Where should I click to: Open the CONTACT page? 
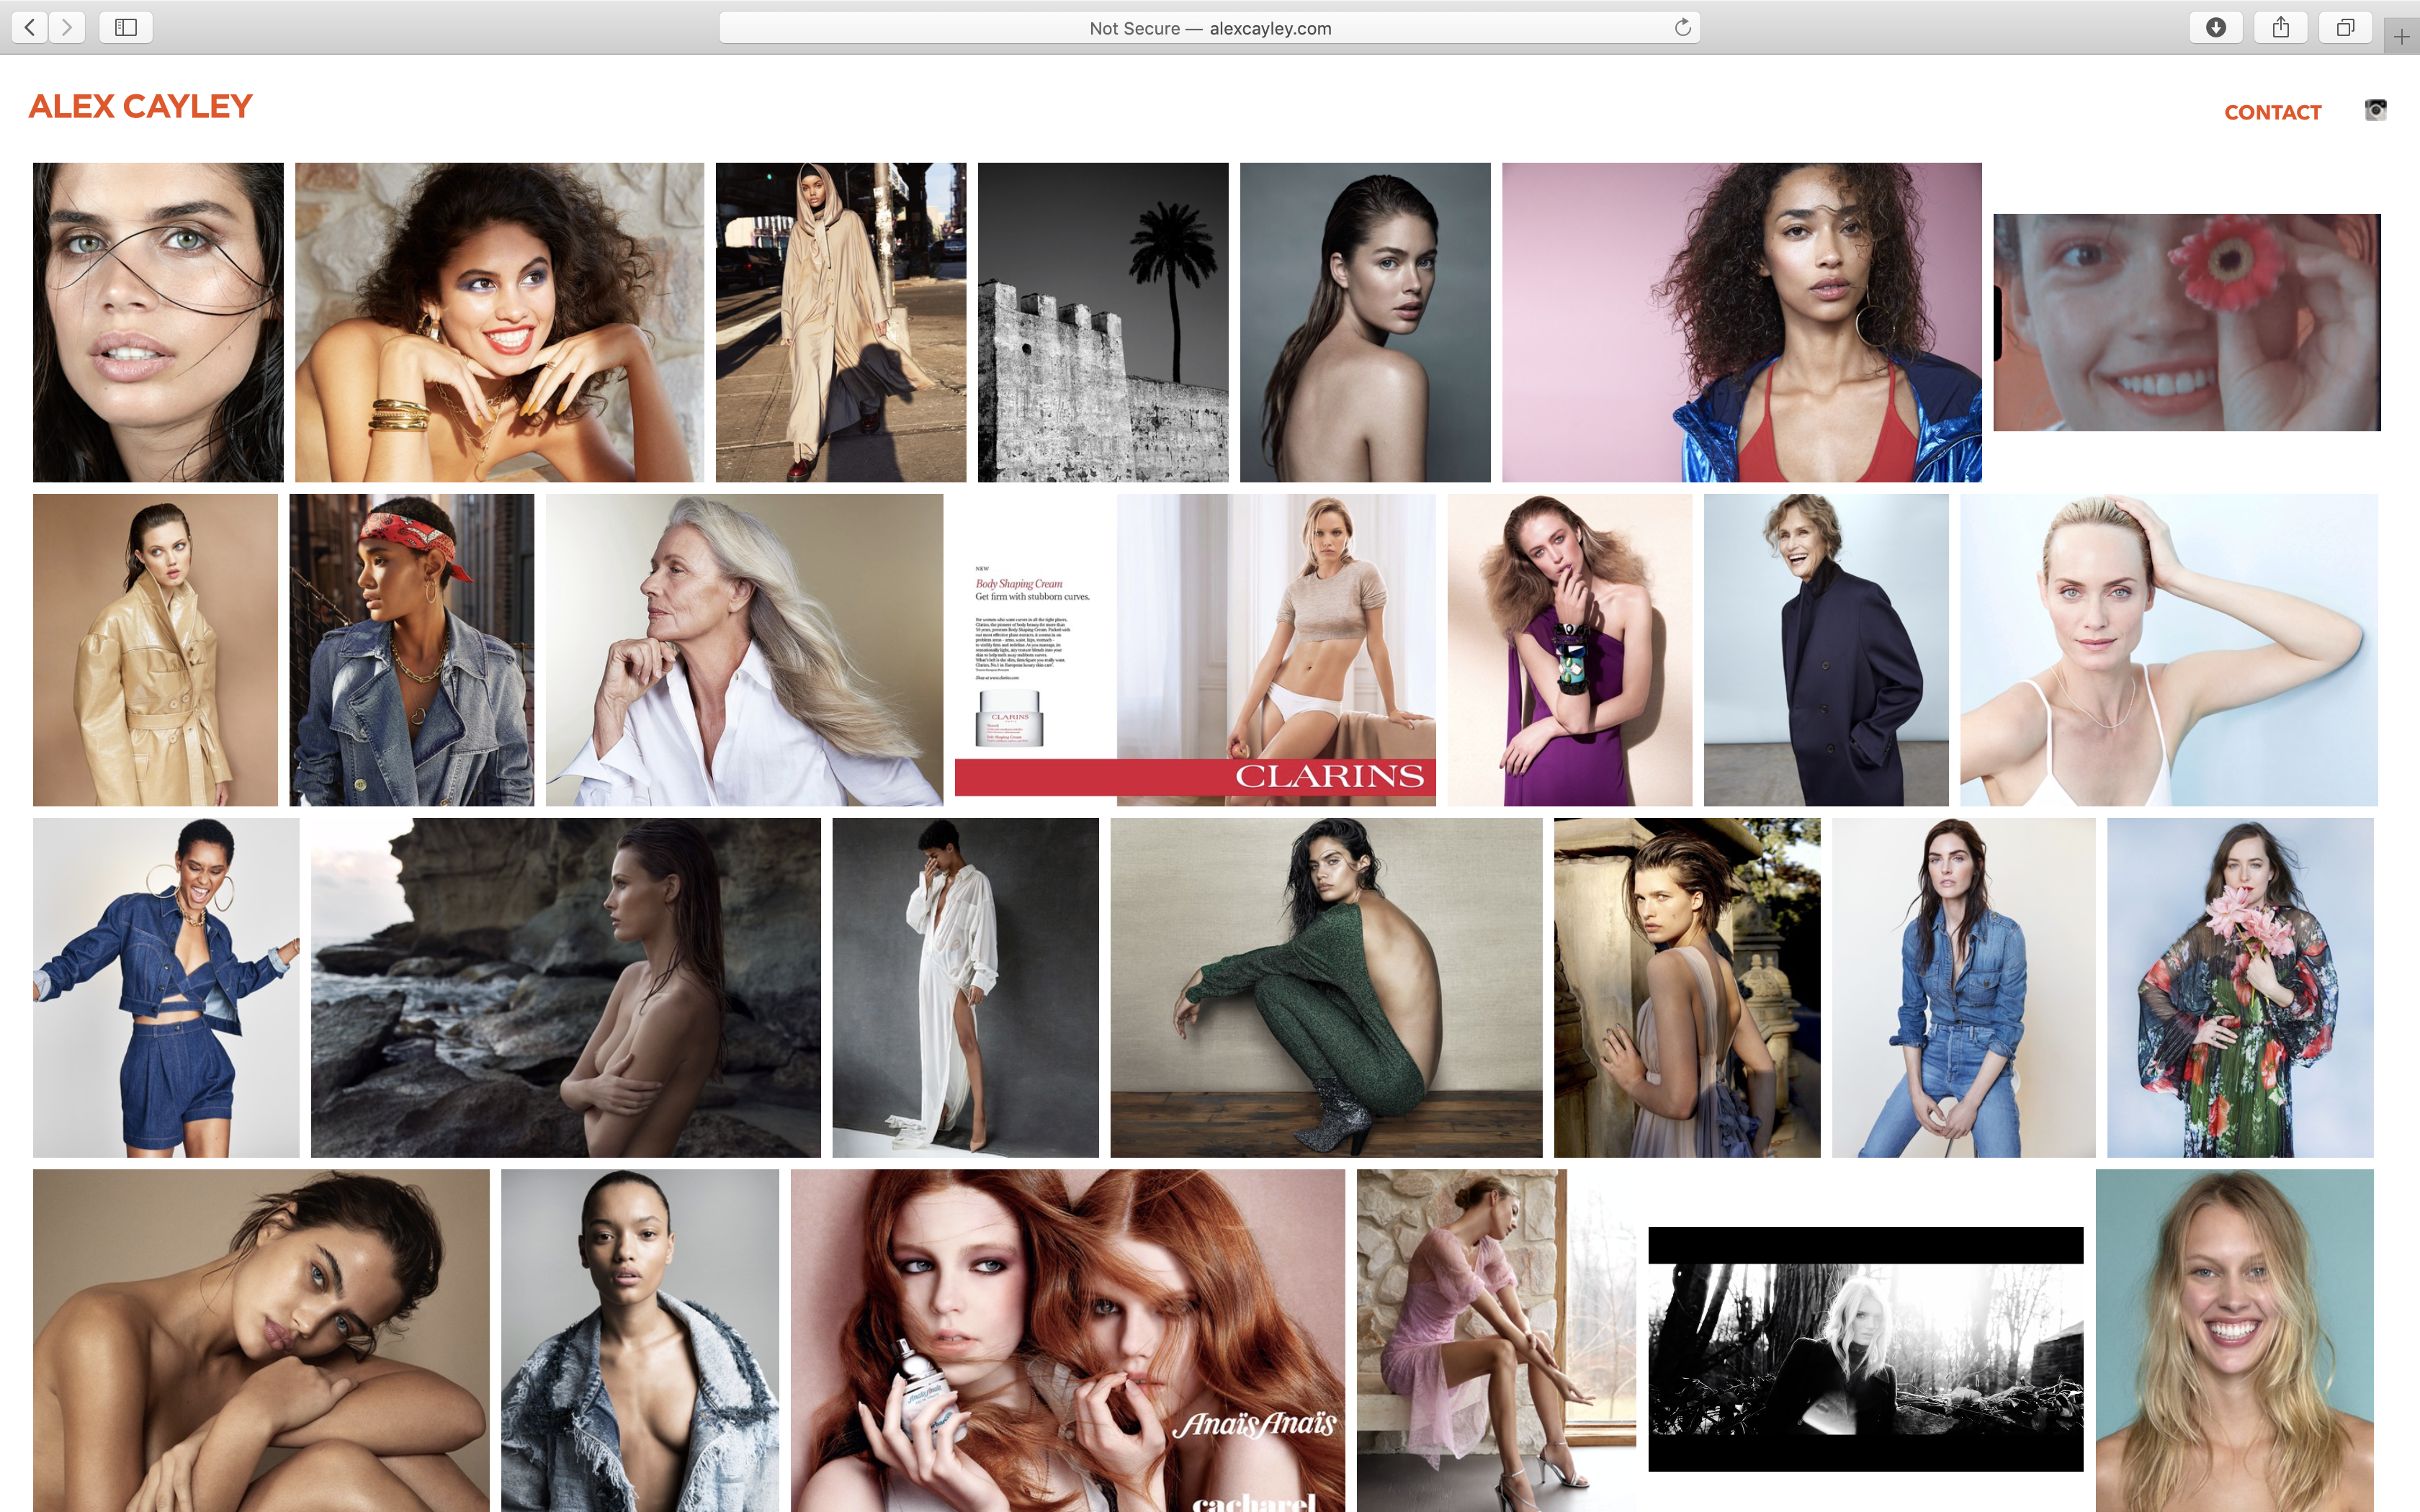tap(2273, 112)
